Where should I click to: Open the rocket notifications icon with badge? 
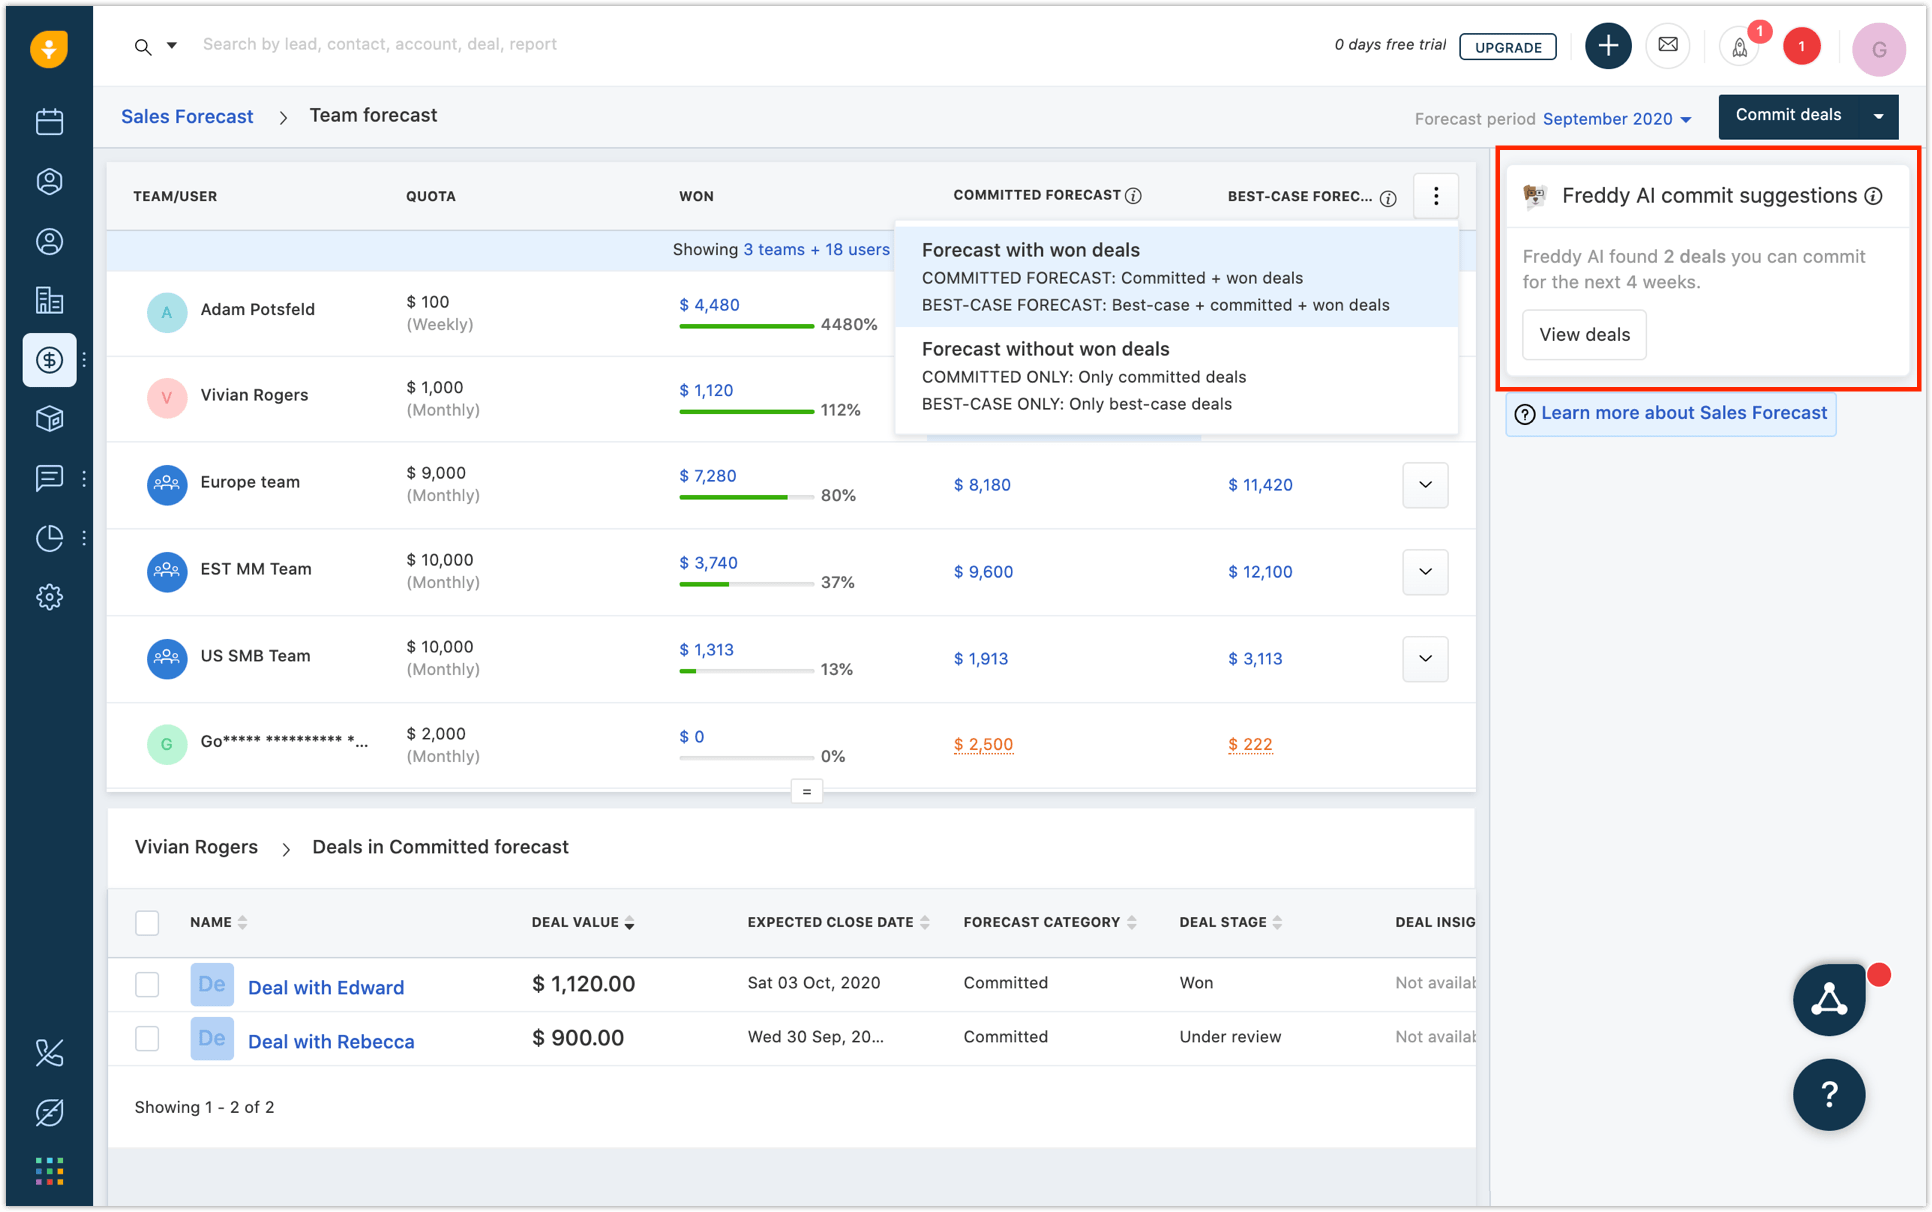(x=1739, y=46)
